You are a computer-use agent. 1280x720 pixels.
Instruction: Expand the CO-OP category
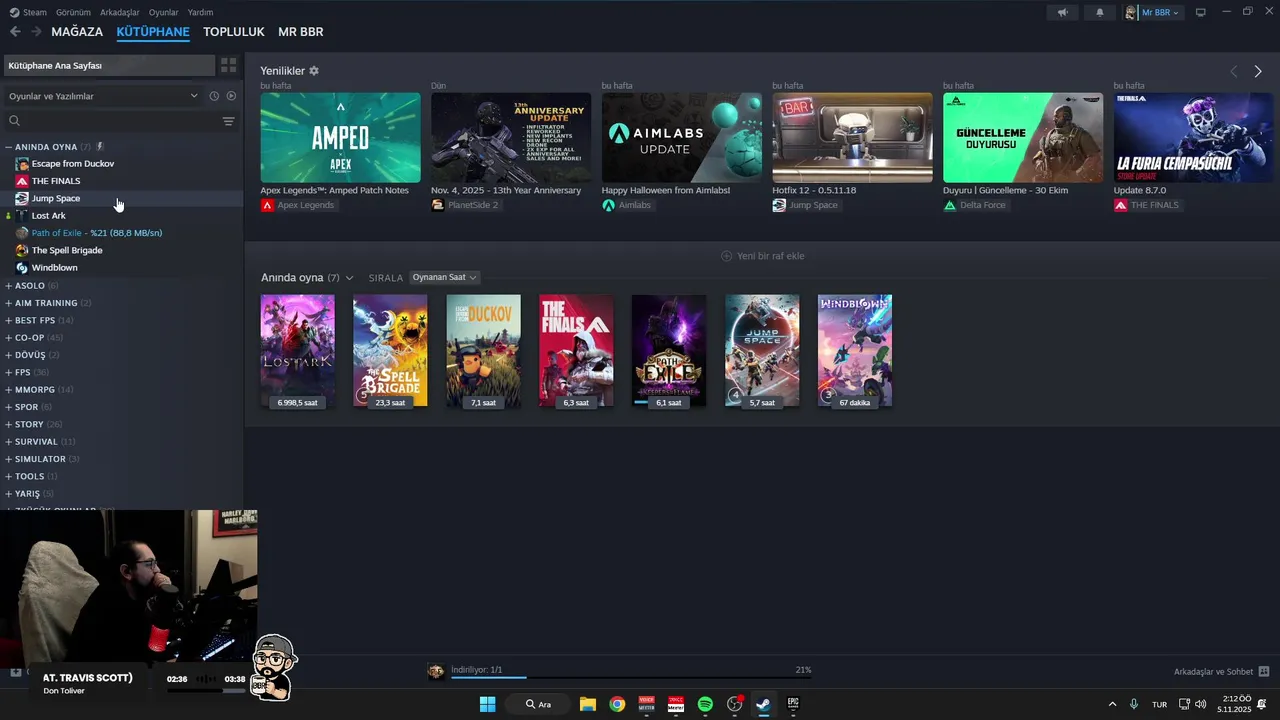8,338
